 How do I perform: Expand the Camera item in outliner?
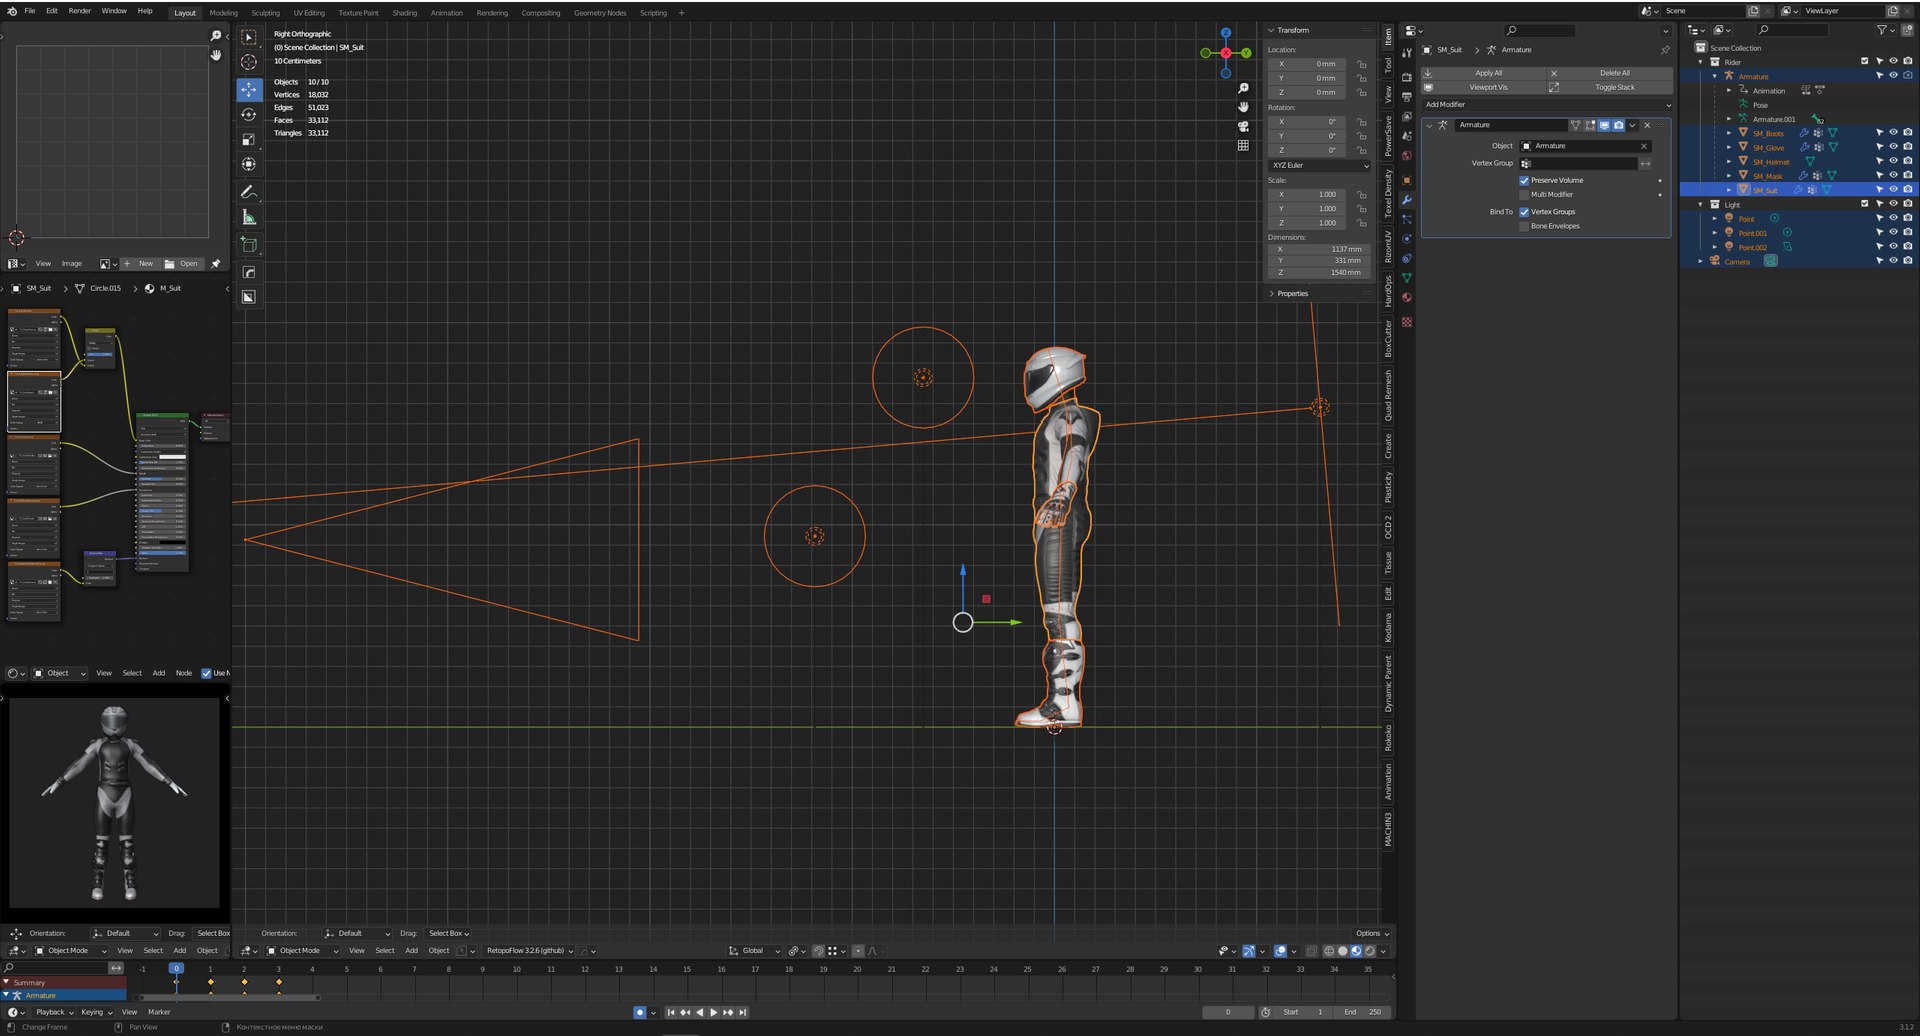pos(1701,261)
